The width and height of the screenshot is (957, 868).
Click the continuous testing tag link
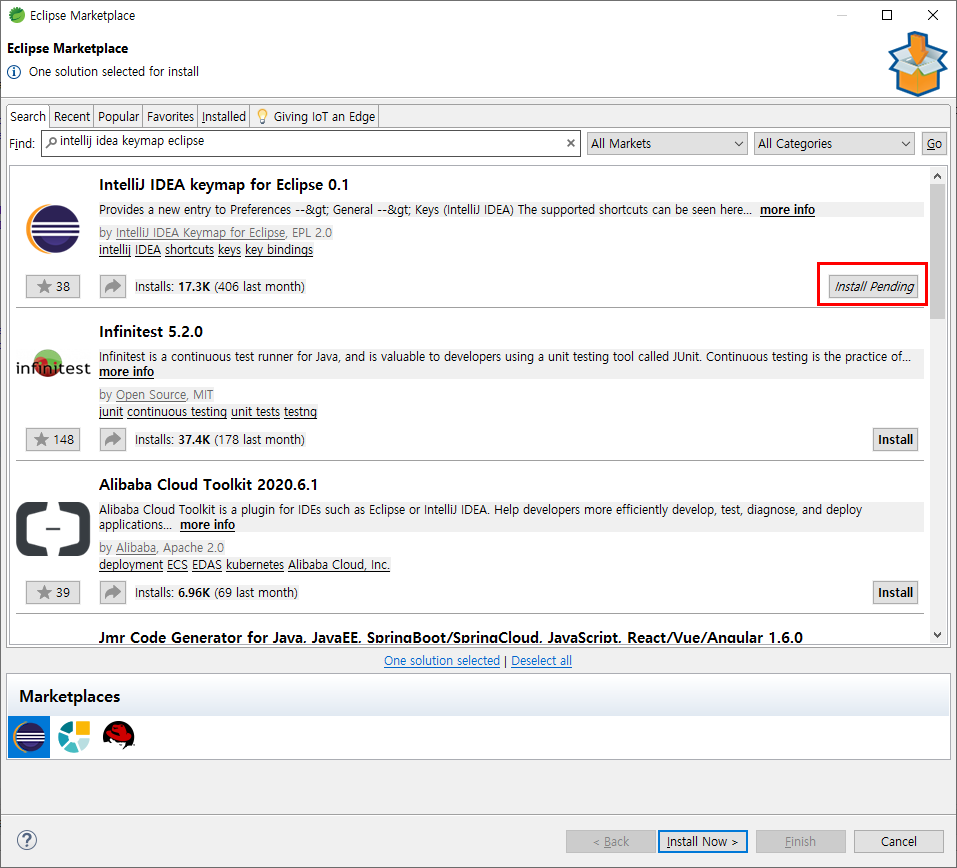pyautogui.click(x=177, y=412)
